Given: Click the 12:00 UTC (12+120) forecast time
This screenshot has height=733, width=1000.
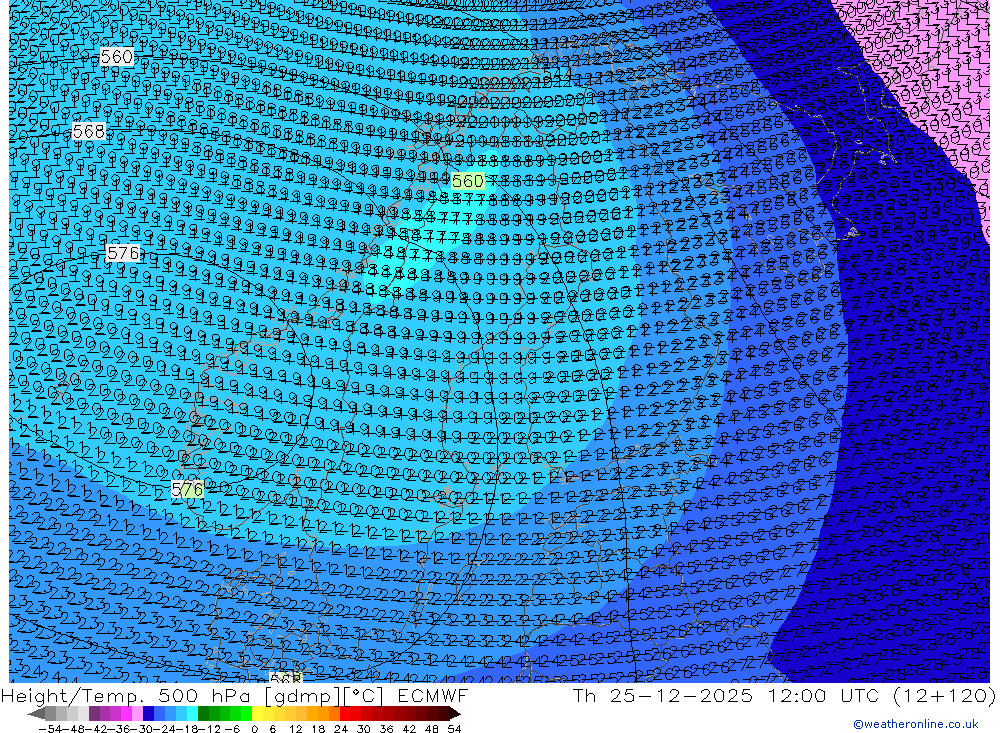Looking at the screenshot, I should (x=881, y=695).
